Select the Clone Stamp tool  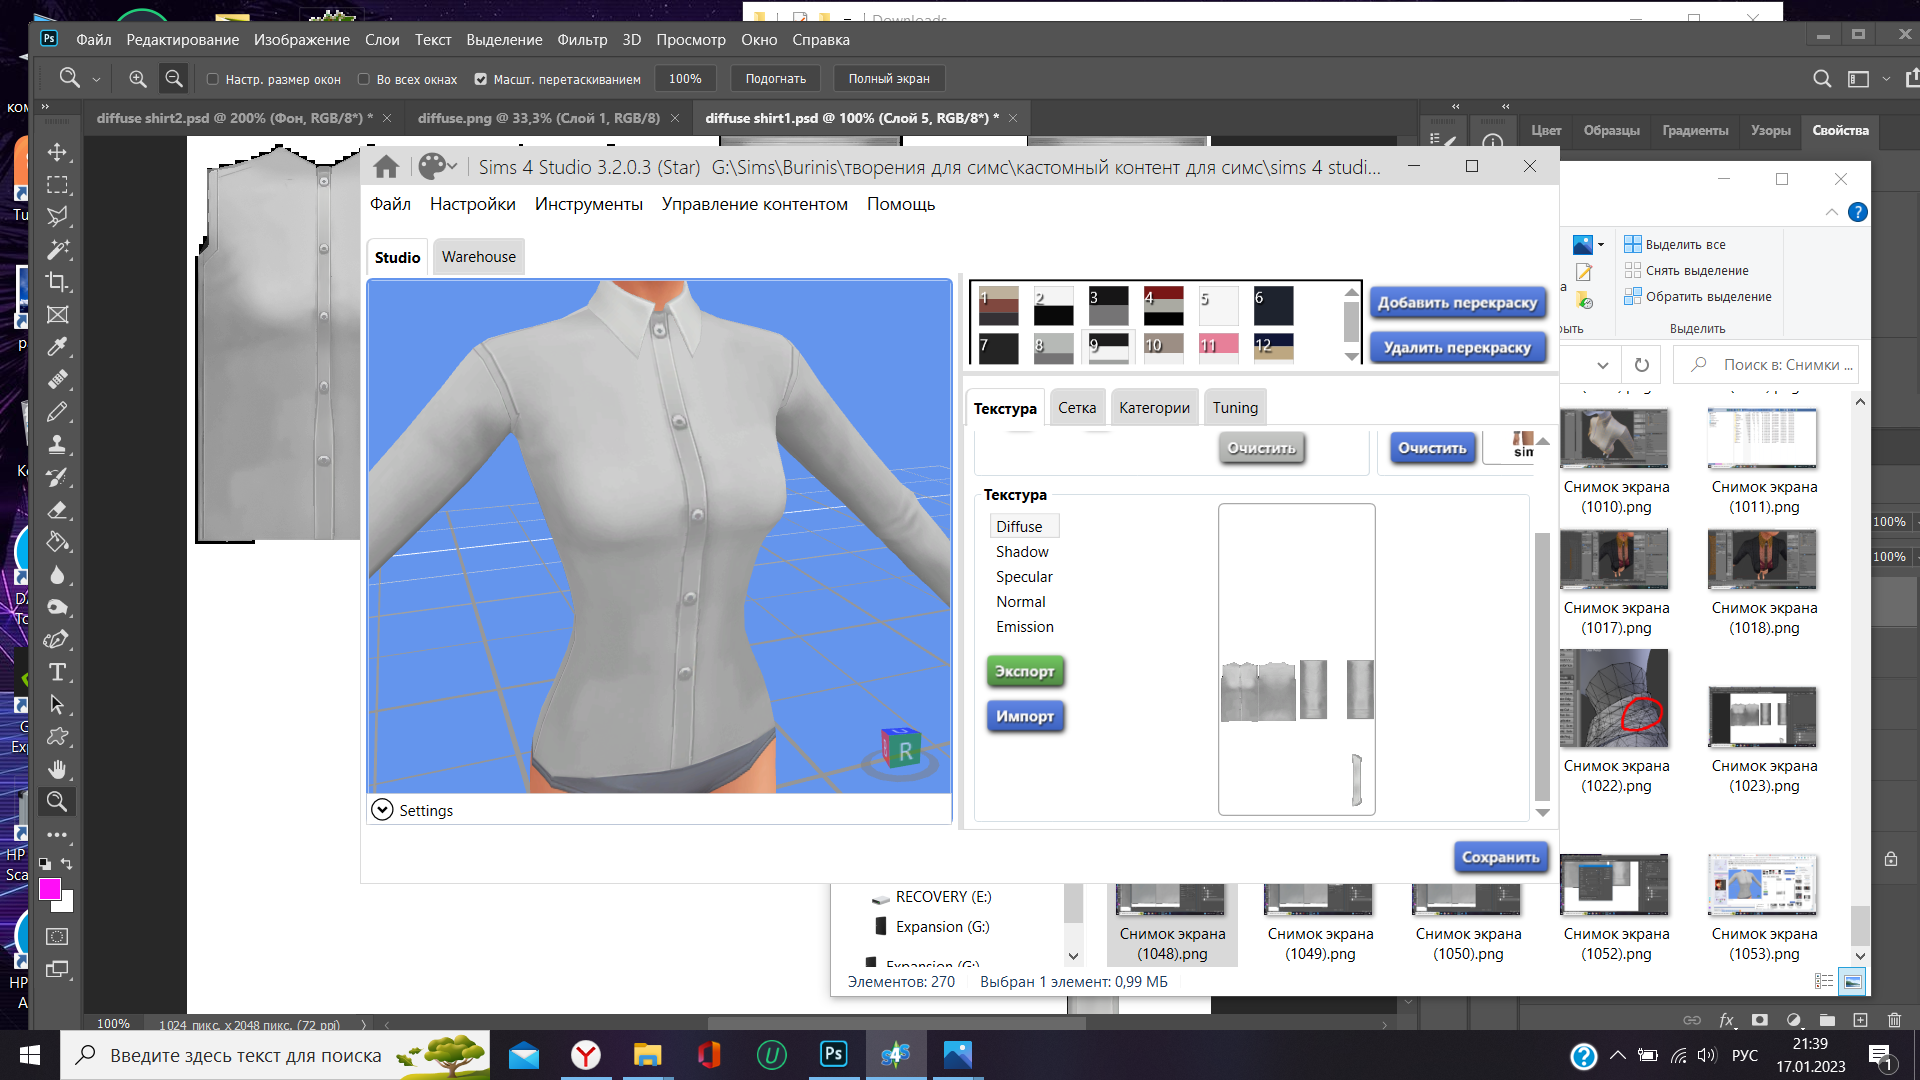pyautogui.click(x=57, y=445)
